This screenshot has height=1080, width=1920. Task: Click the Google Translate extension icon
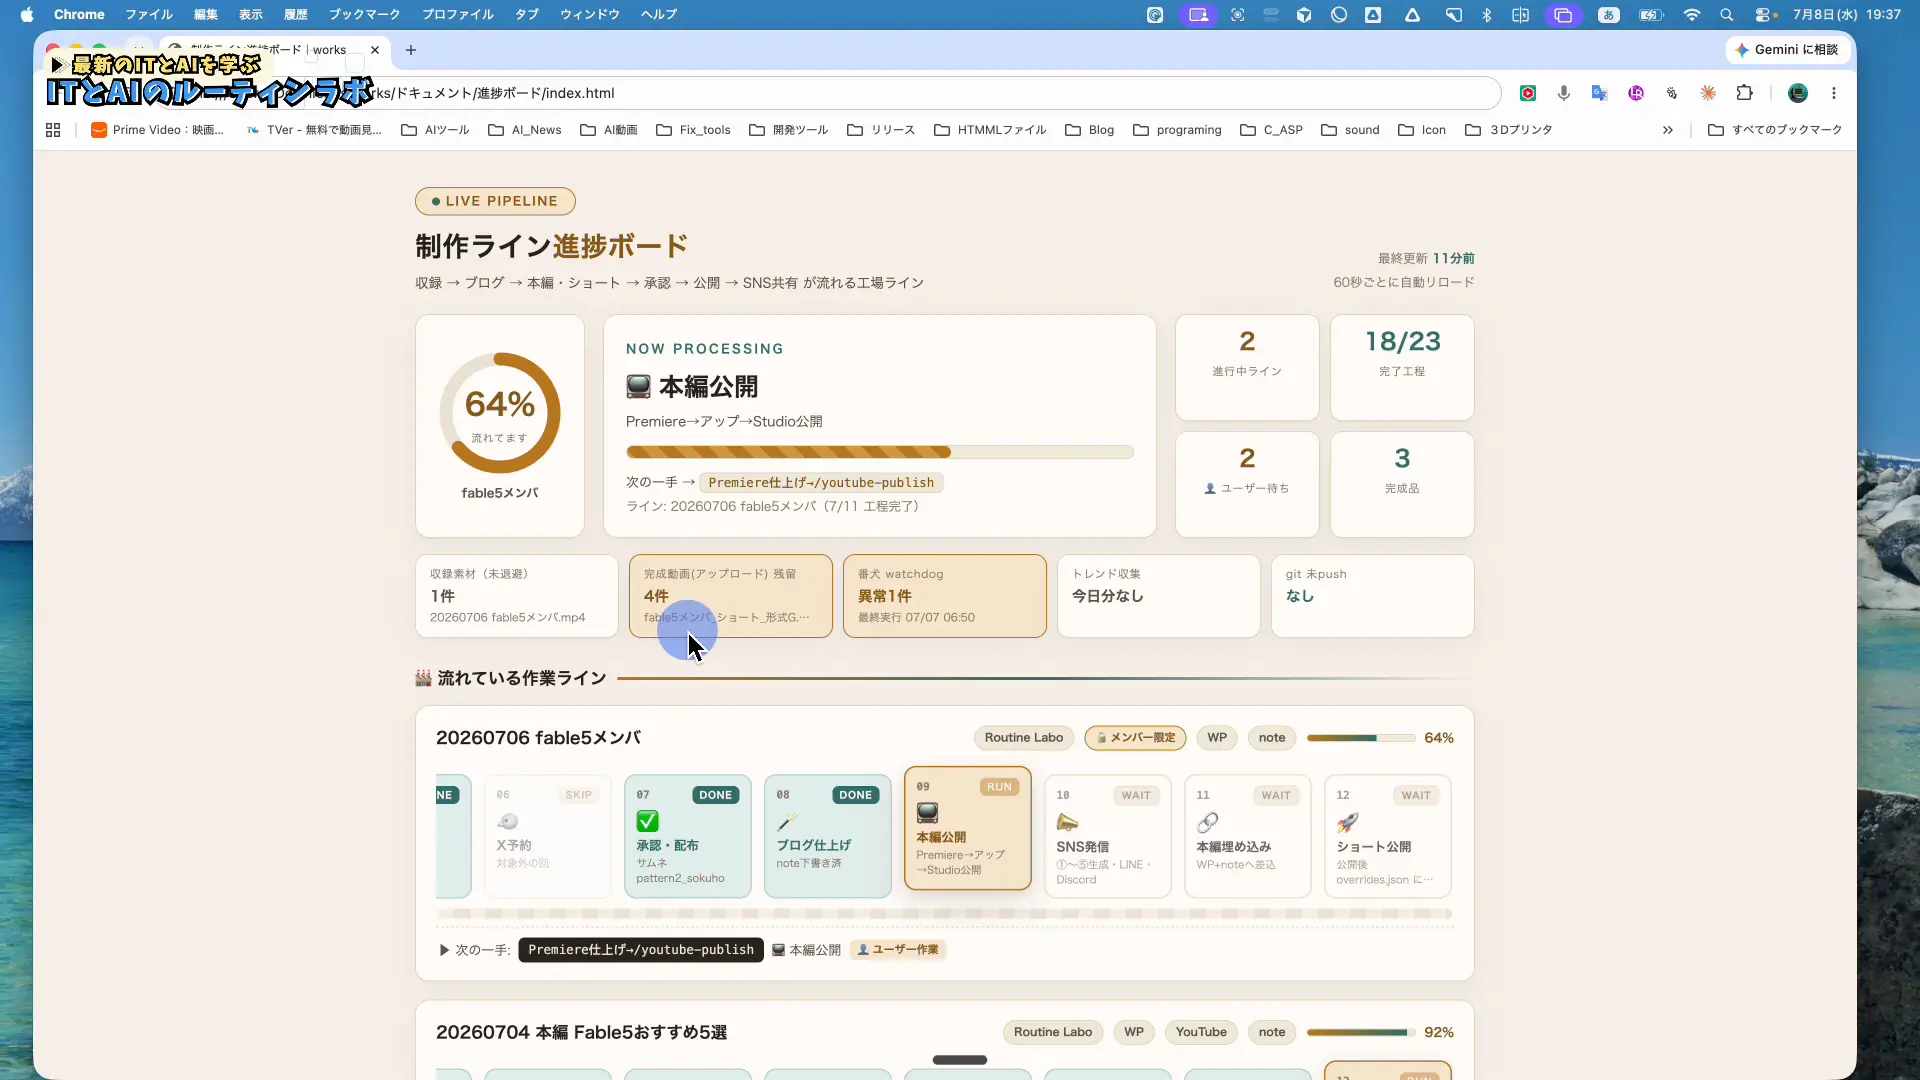click(1600, 93)
